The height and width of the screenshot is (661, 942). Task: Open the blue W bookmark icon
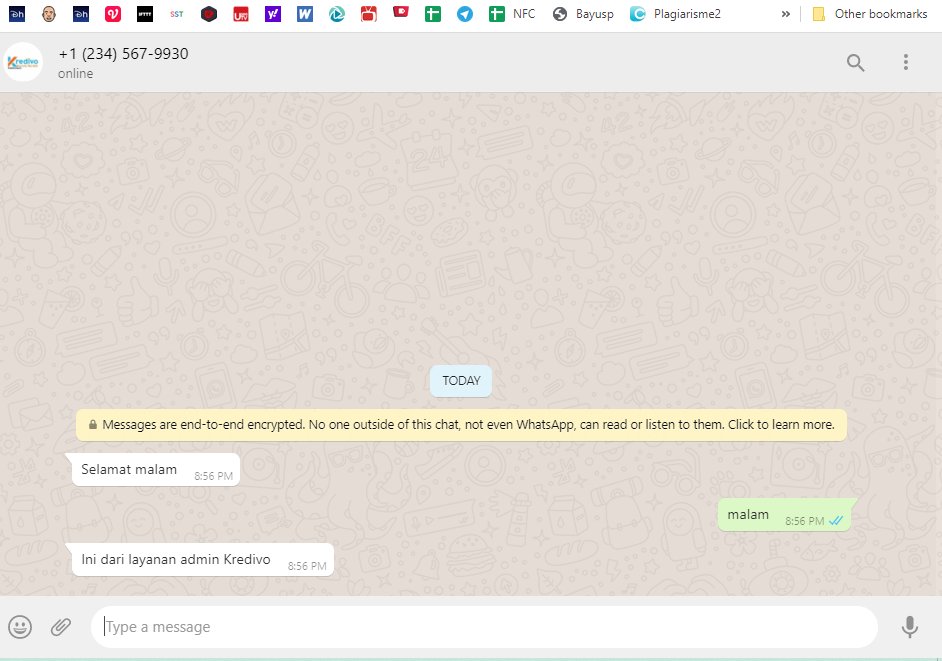[x=305, y=14]
